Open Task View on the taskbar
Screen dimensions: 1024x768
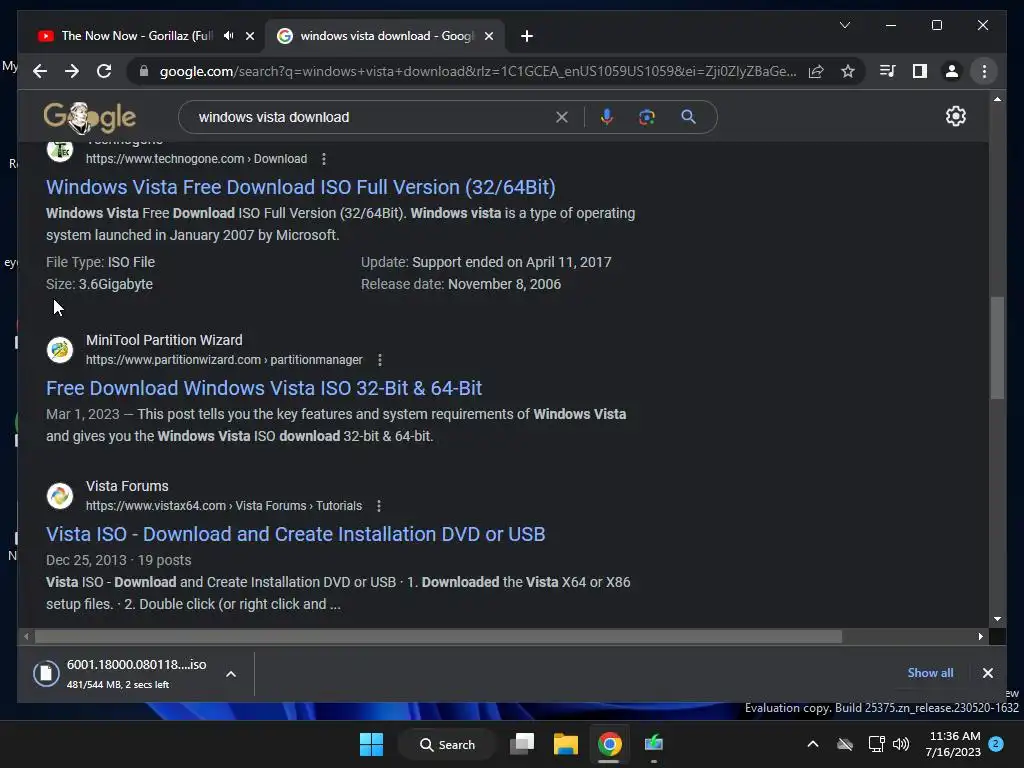point(522,744)
